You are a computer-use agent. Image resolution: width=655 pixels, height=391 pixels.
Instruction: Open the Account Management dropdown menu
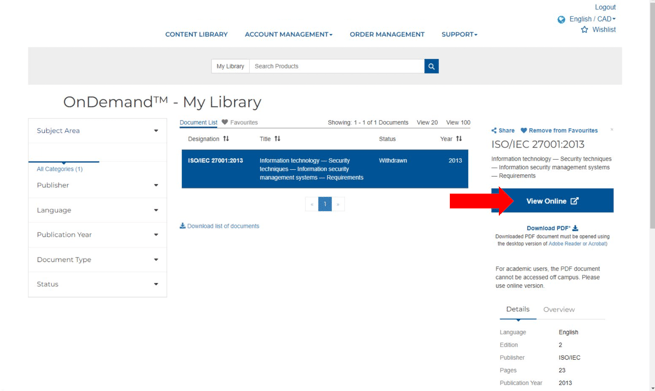[289, 34]
